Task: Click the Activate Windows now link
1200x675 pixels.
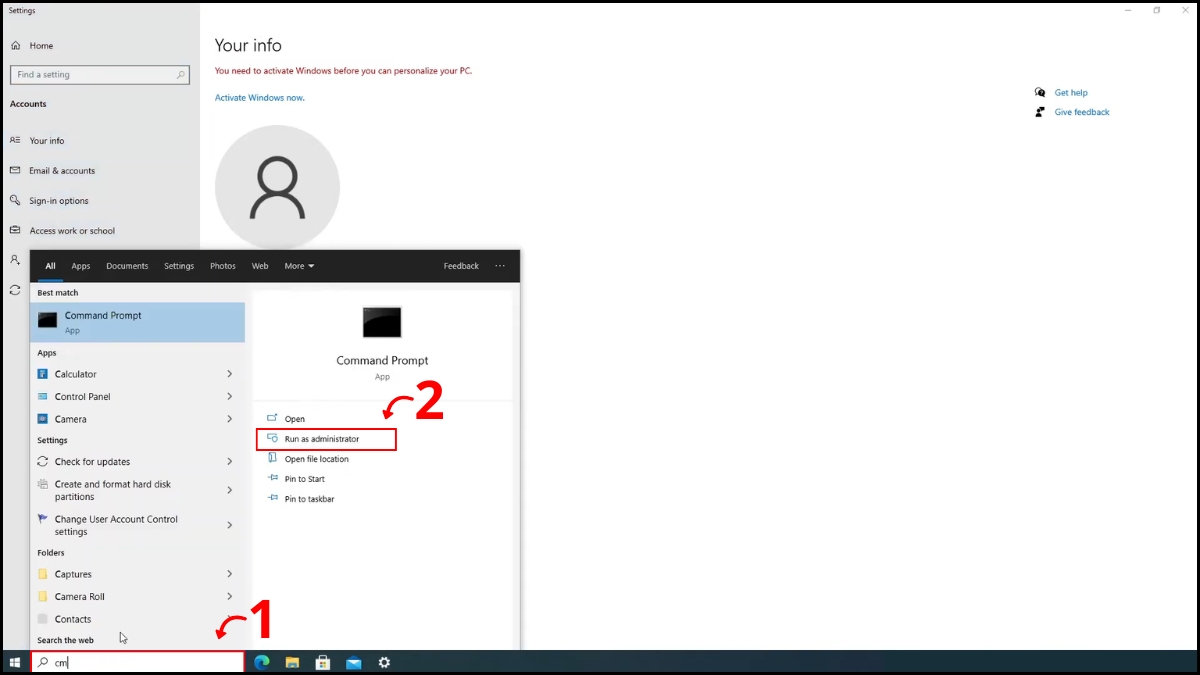Action: pos(258,97)
